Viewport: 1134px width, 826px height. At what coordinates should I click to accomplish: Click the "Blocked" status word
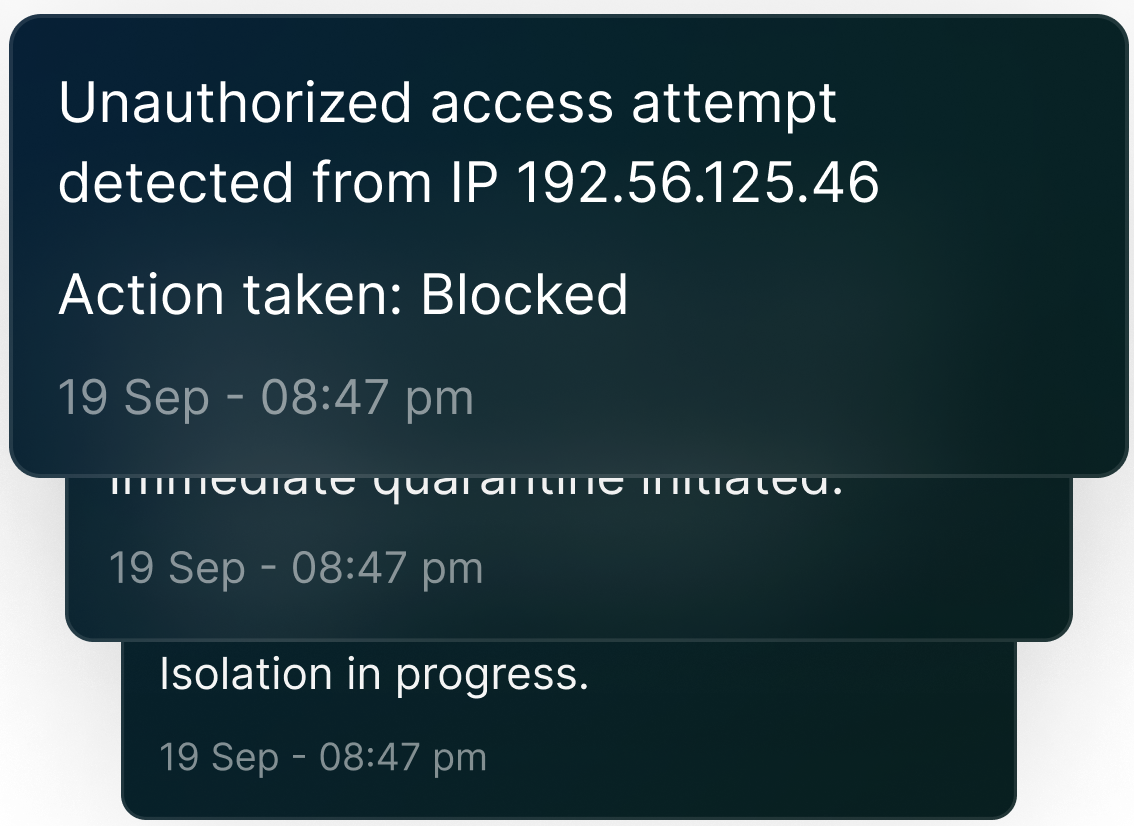pyautogui.click(x=524, y=295)
